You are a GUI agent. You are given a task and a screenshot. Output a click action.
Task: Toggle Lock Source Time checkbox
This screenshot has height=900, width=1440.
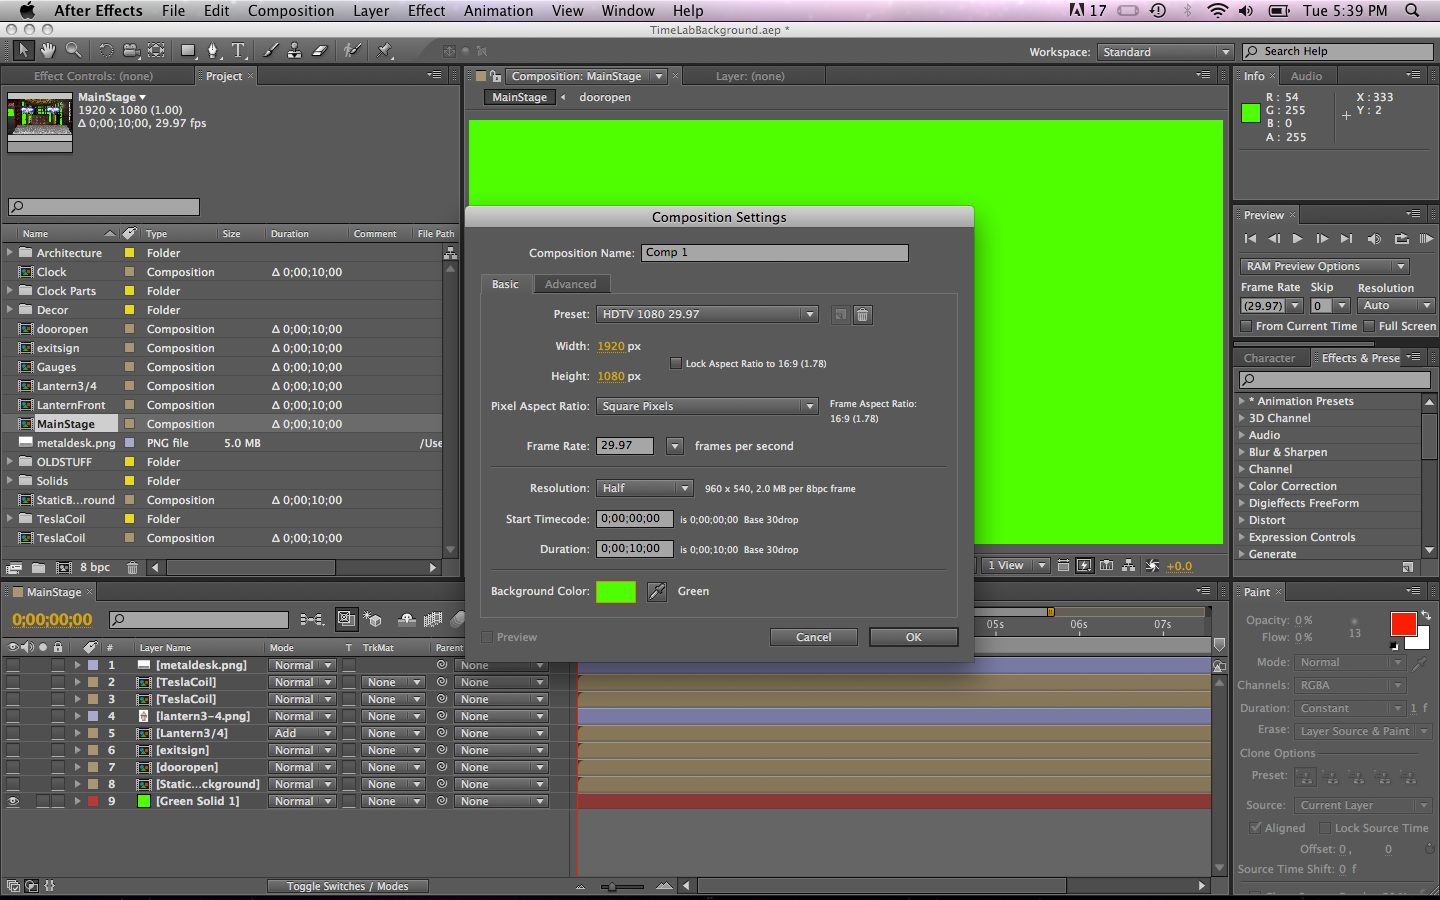[x=1325, y=828]
